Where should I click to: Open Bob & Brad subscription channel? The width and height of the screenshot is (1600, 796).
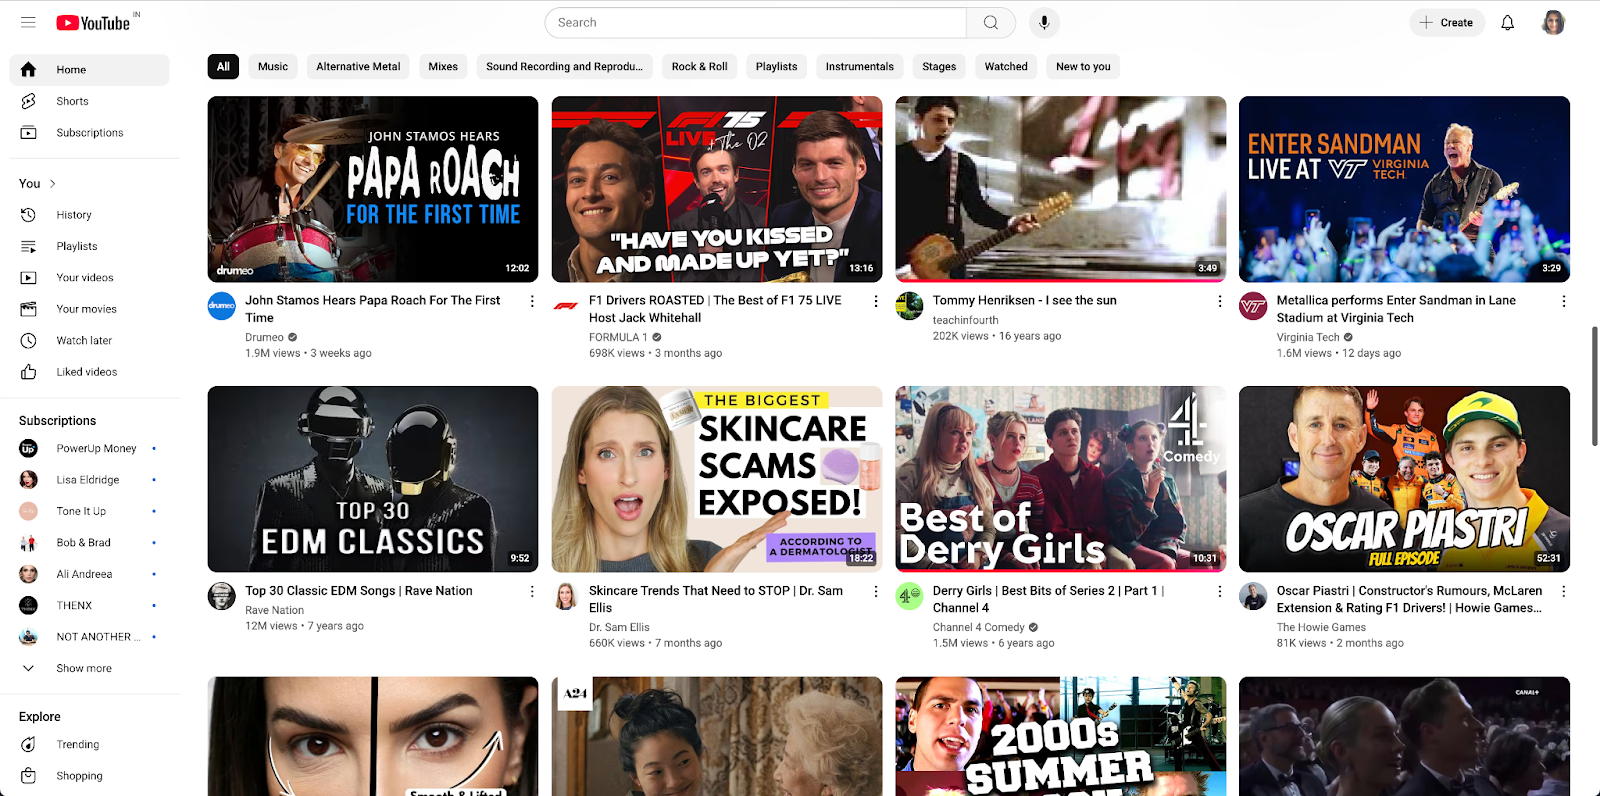89,543
